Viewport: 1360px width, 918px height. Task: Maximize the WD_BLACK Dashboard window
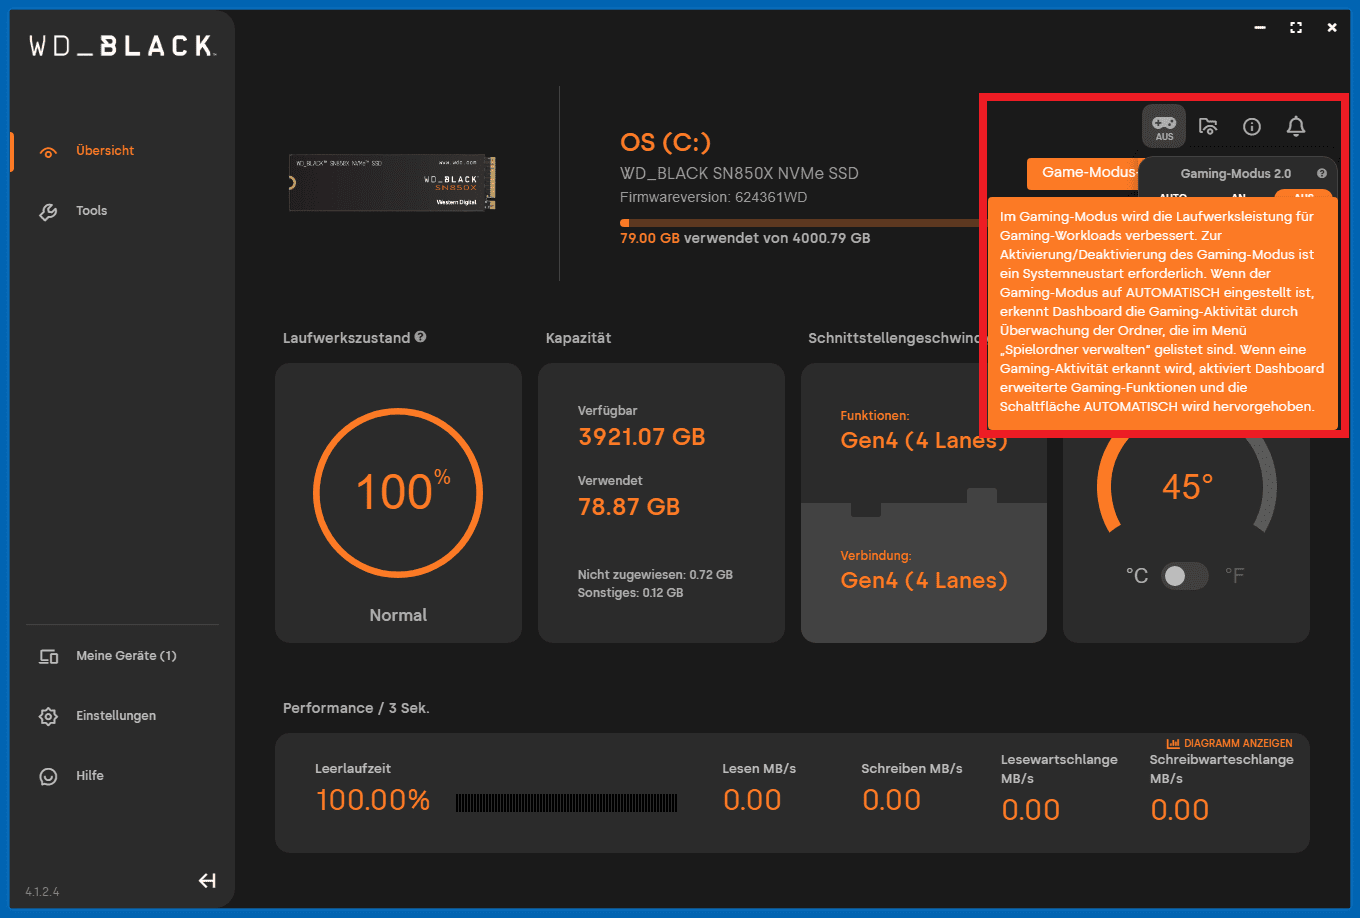1296,28
